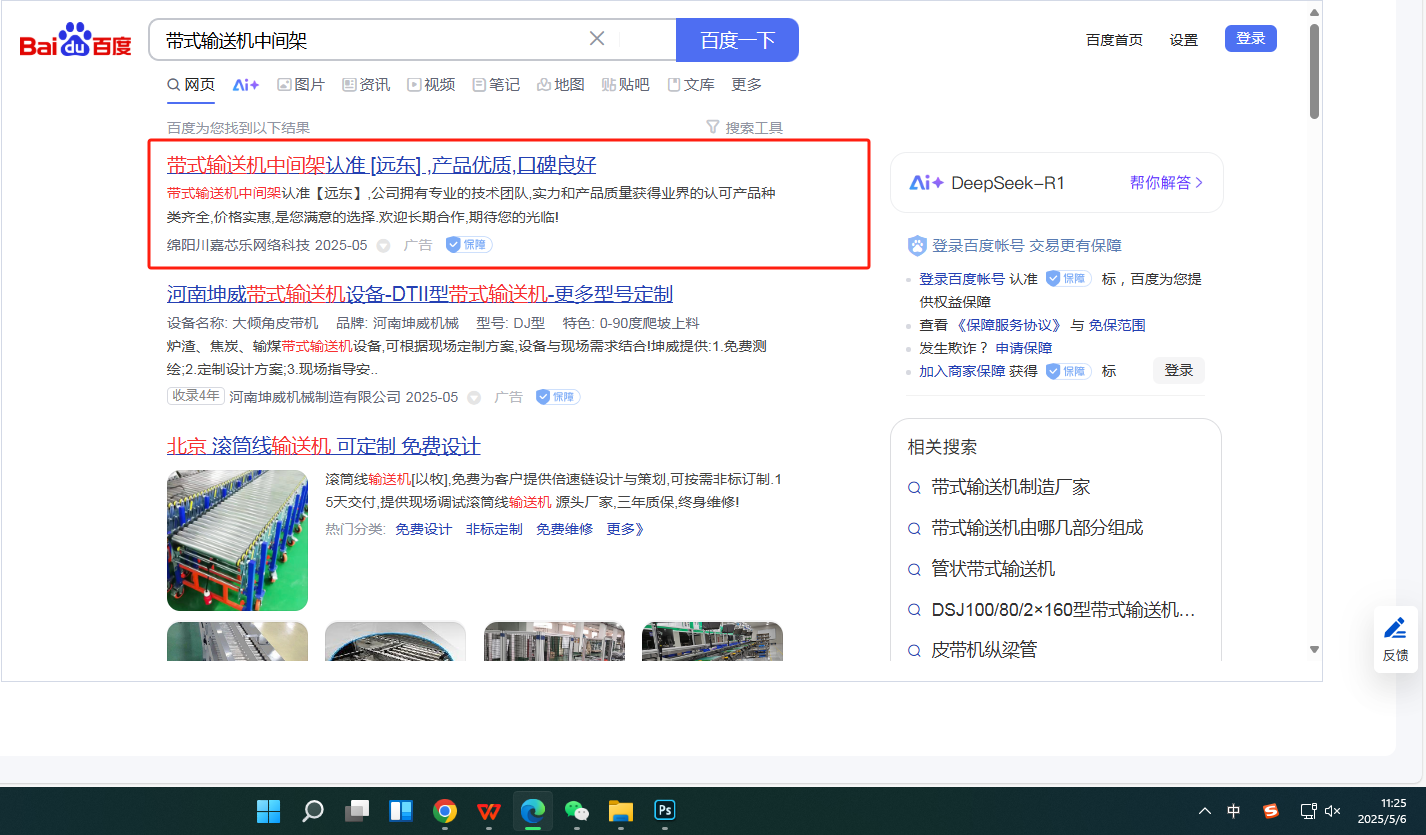1426x835 pixels.
Task: Expand the 更多 search categories menu
Action: tap(746, 85)
